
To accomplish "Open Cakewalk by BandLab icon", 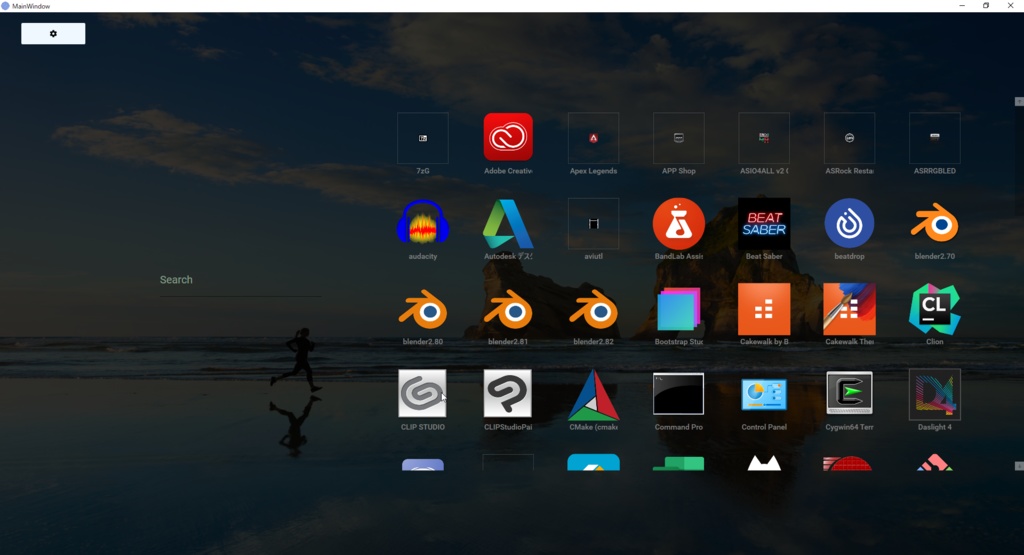I will (764, 309).
